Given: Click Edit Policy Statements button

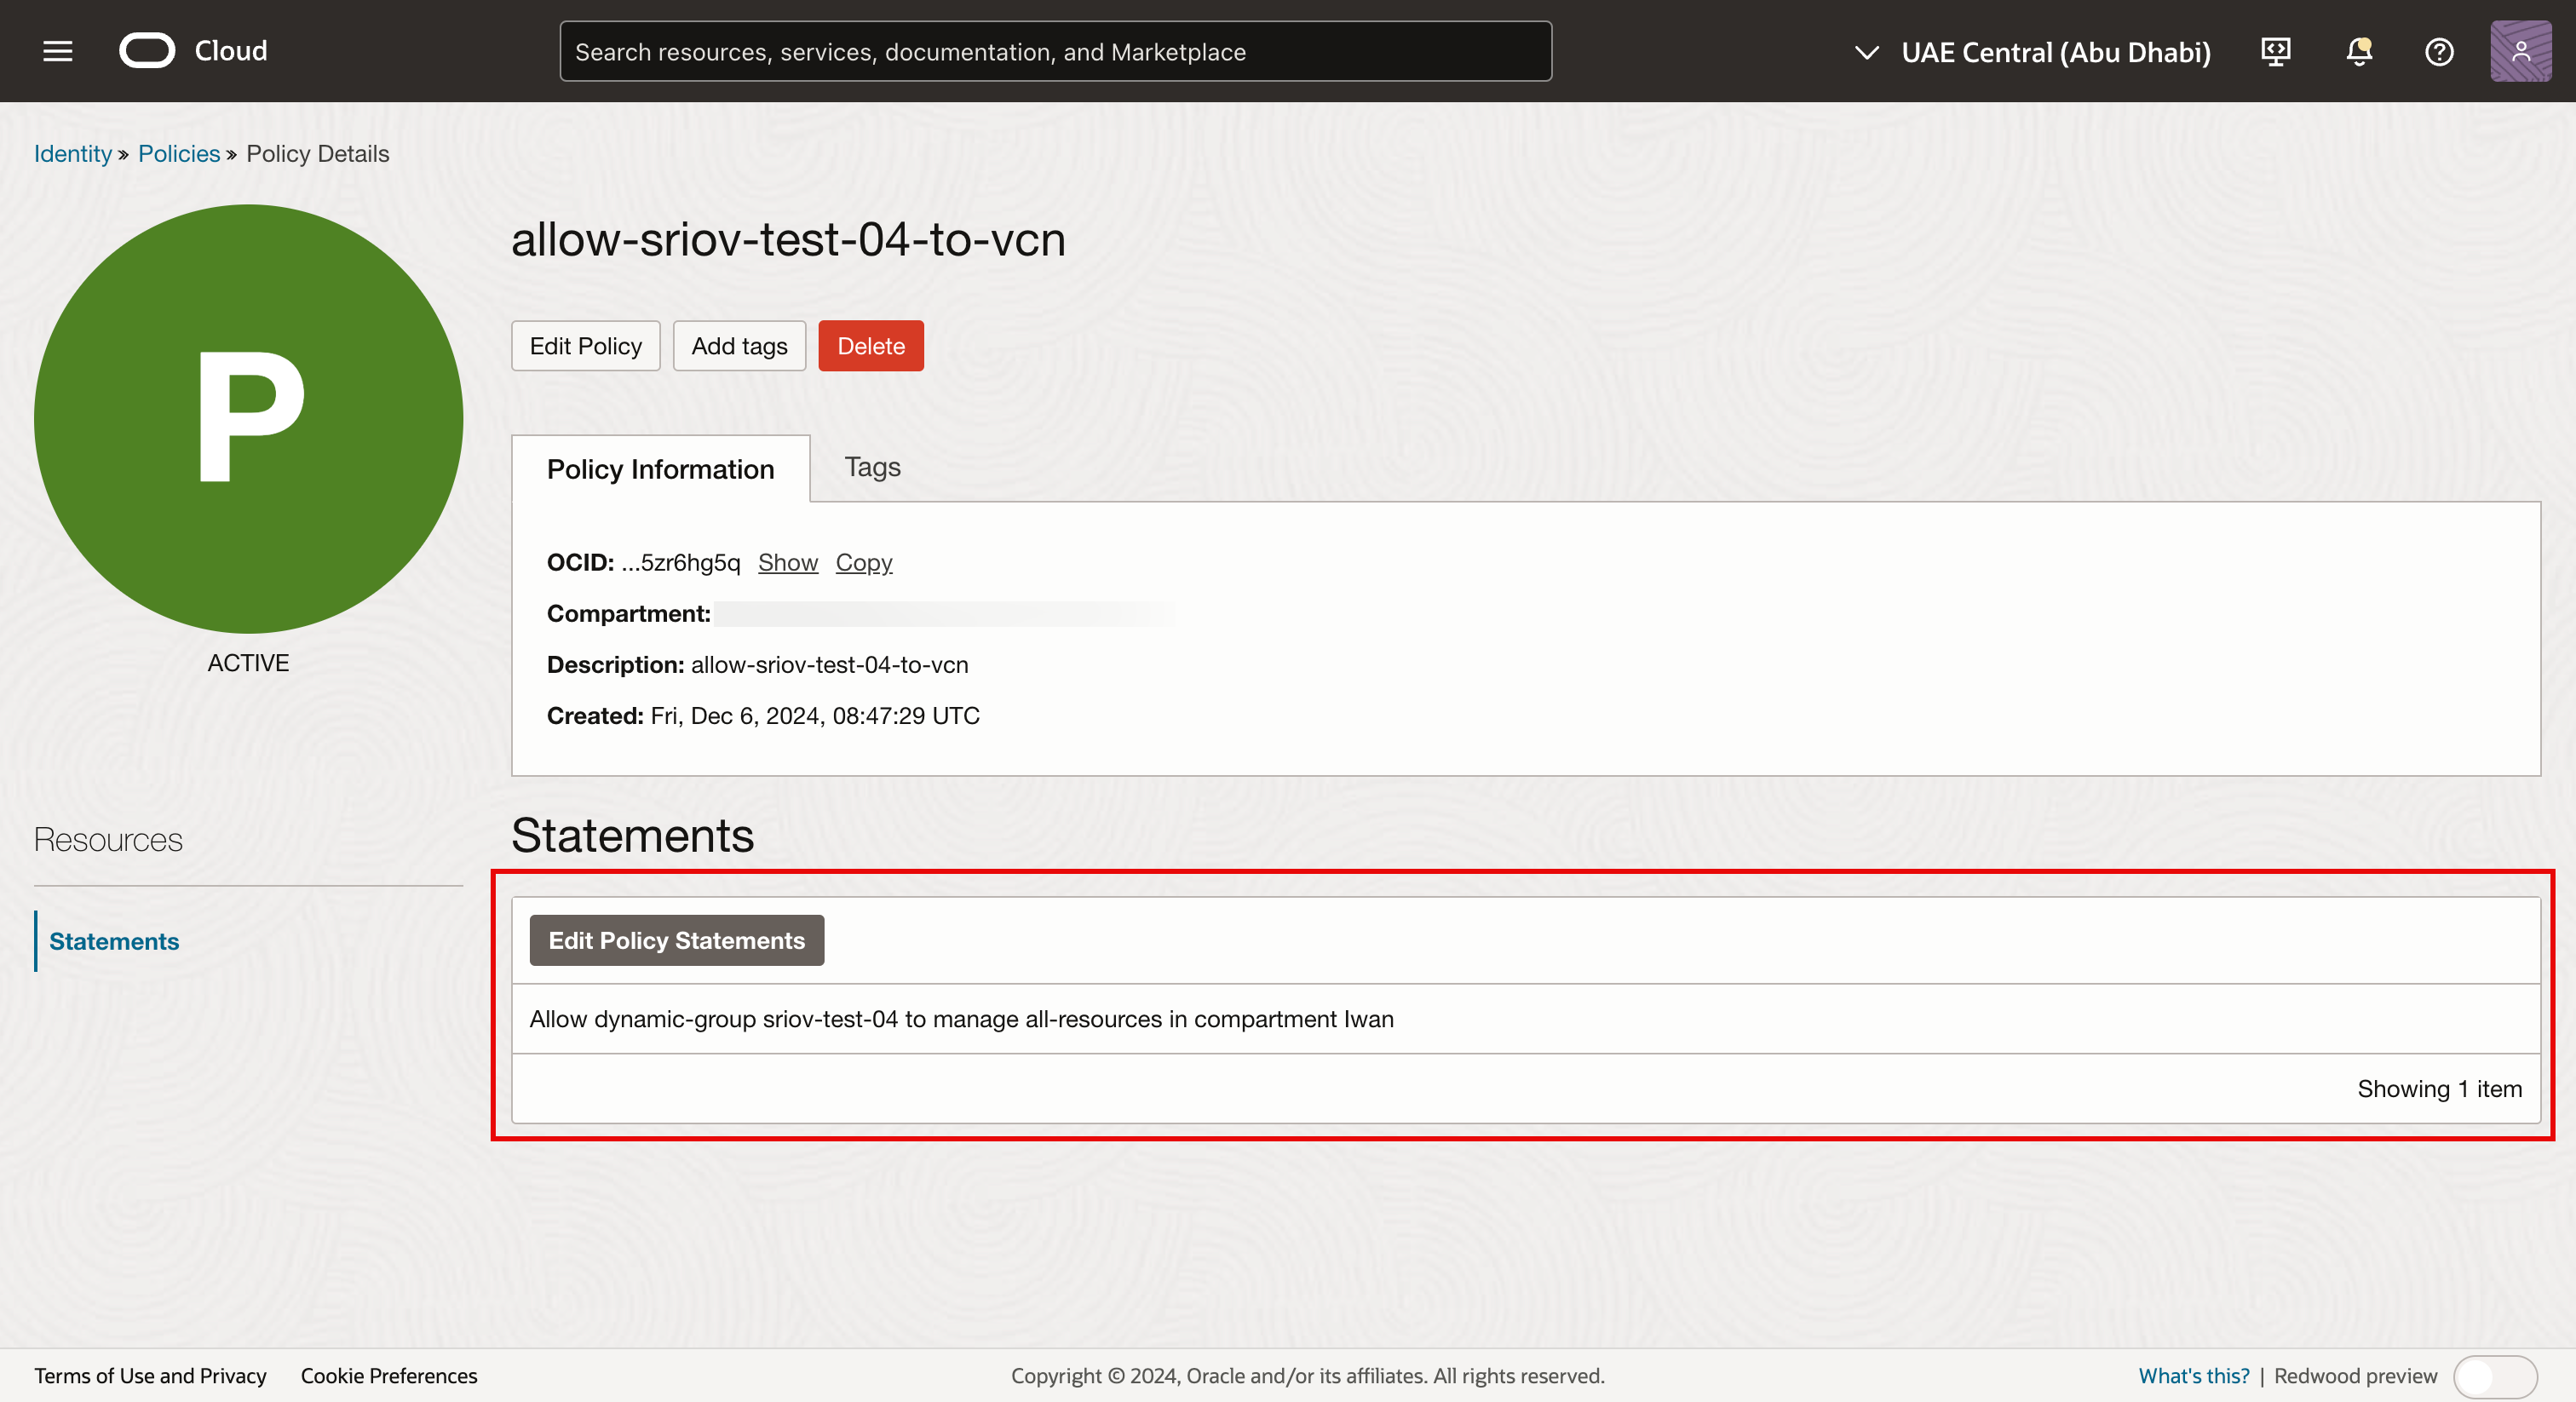Looking at the screenshot, I should [676, 940].
